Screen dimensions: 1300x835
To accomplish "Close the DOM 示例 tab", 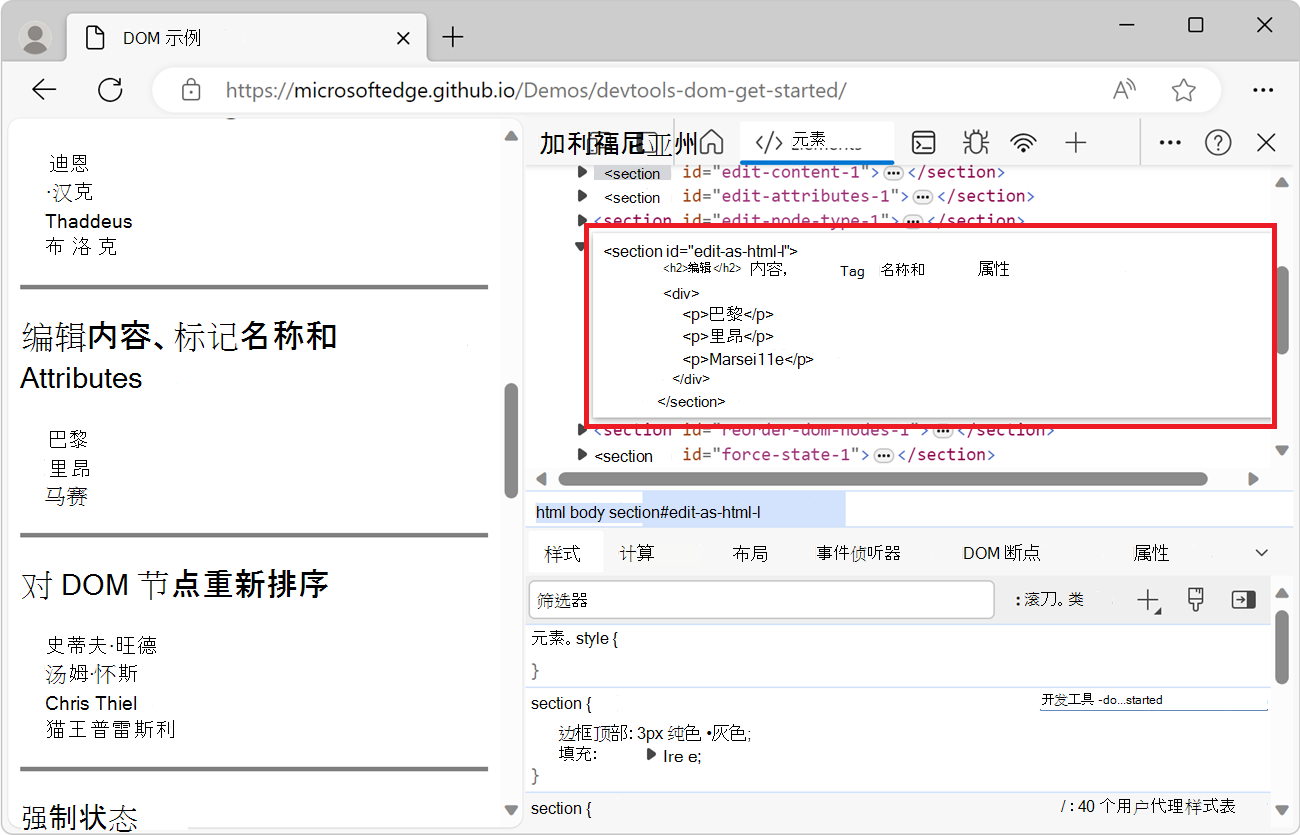I will [404, 38].
